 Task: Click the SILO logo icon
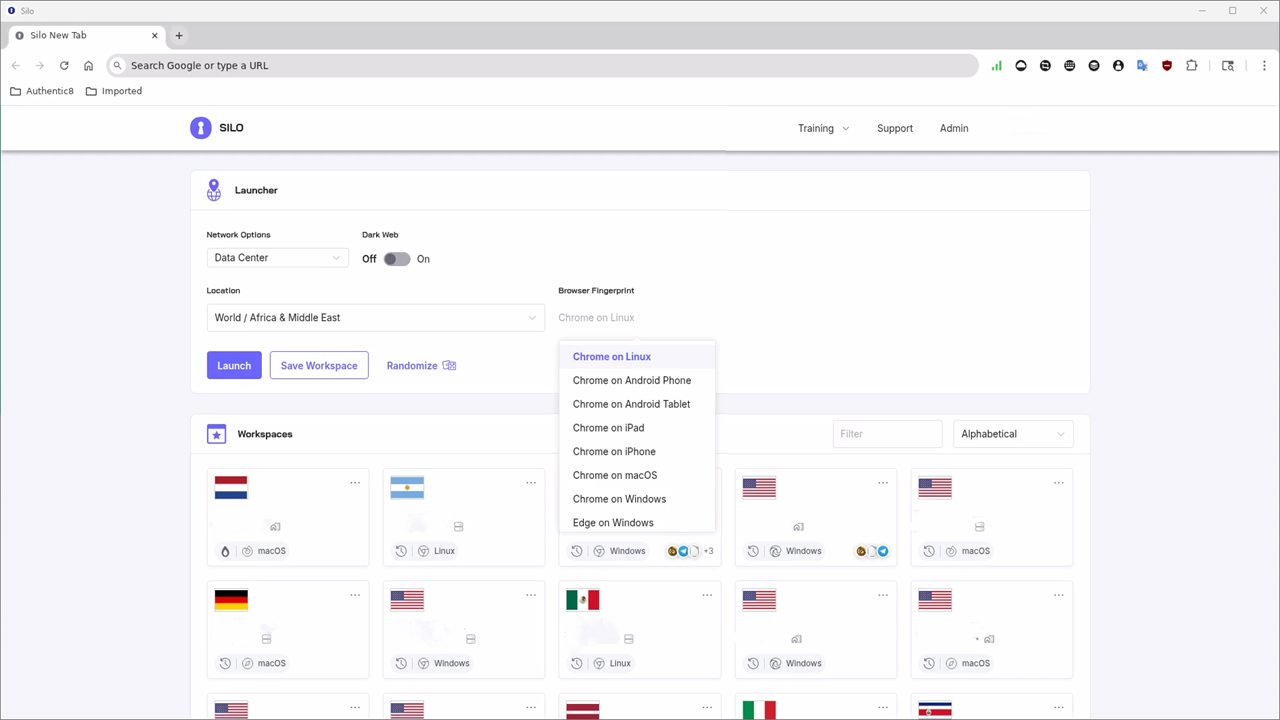[201, 128]
